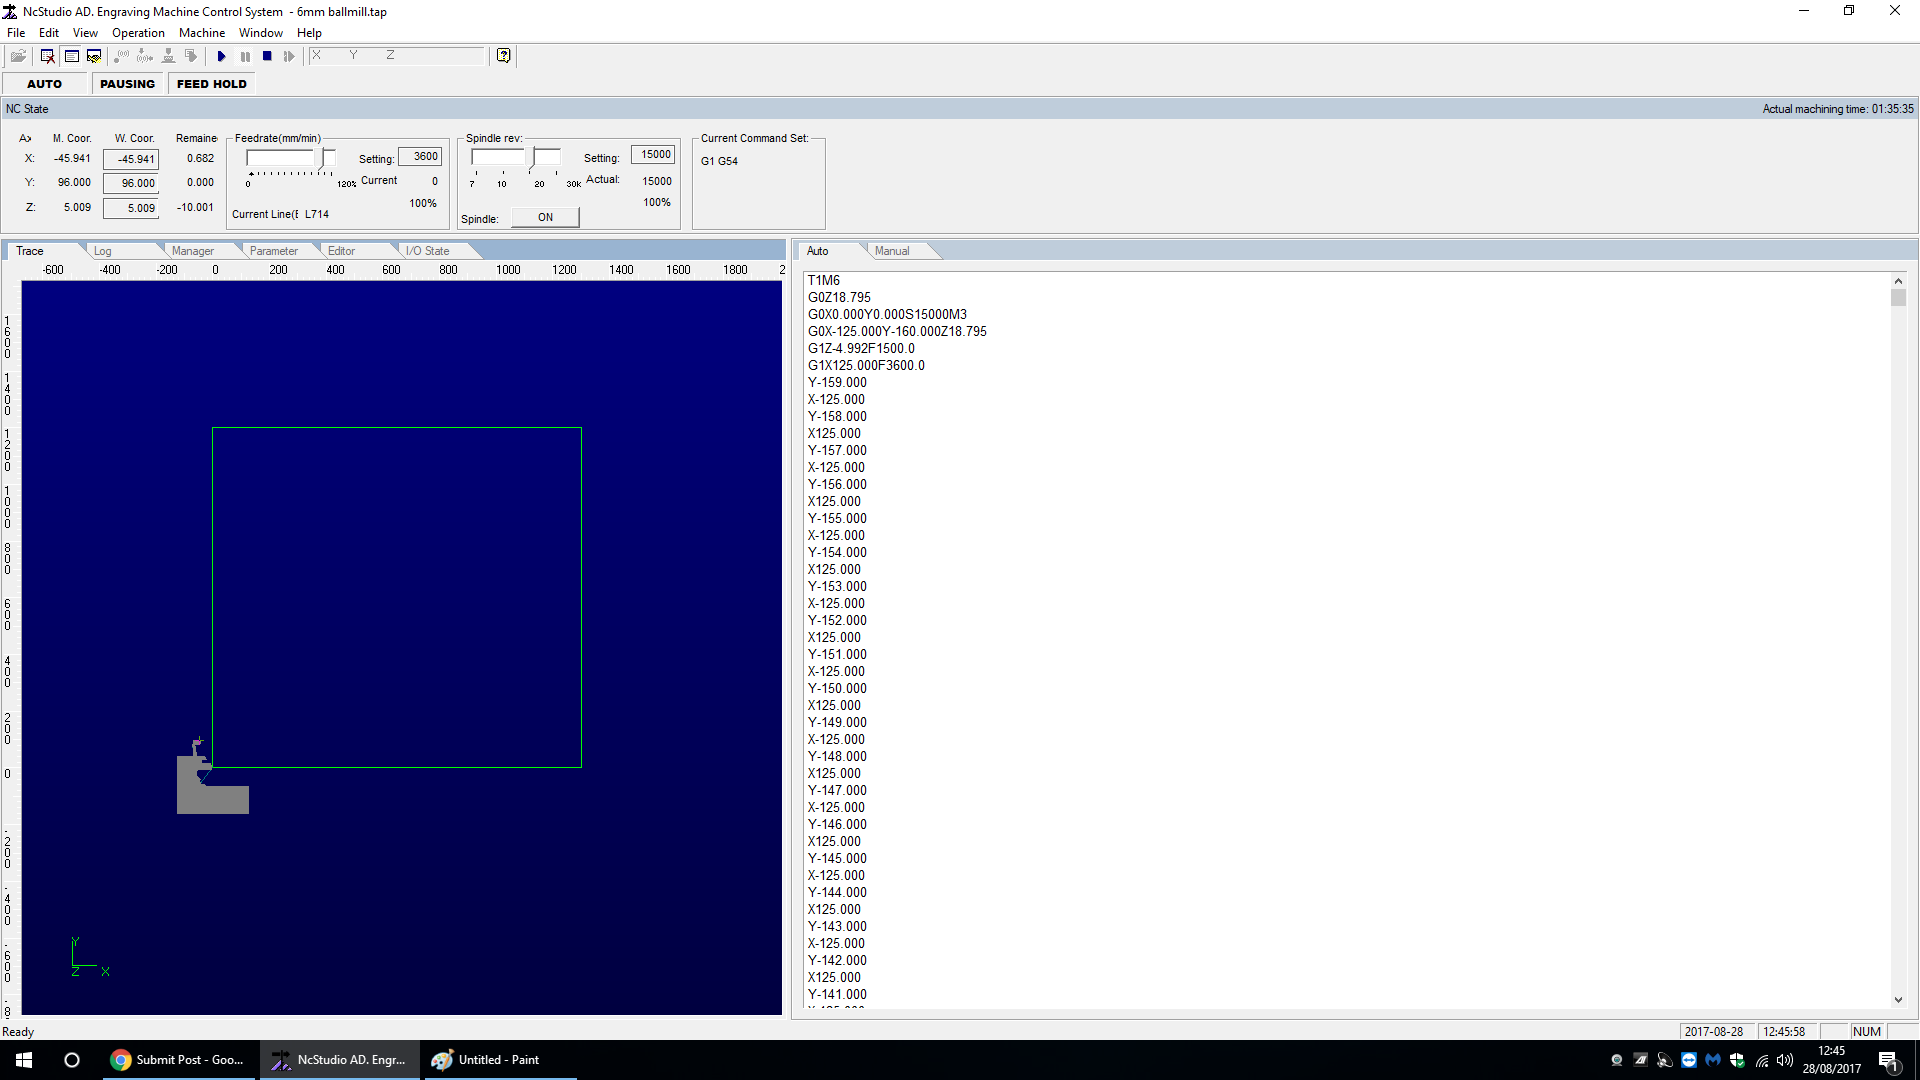Viewport: 1920px width, 1080px height.
Task: Open the Operation menu
Action: [138, 33]
